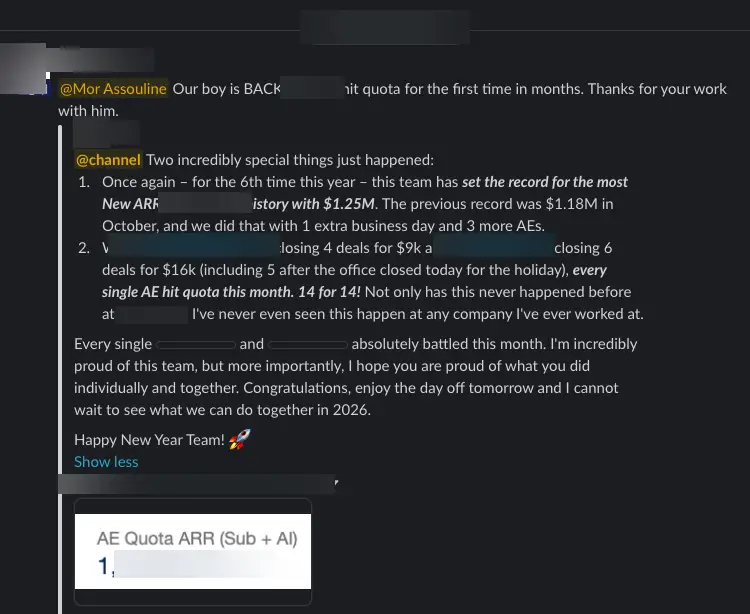Open the AE Quota ARR image preview
This screenshot has height=614, width=750.
[193, 551]
